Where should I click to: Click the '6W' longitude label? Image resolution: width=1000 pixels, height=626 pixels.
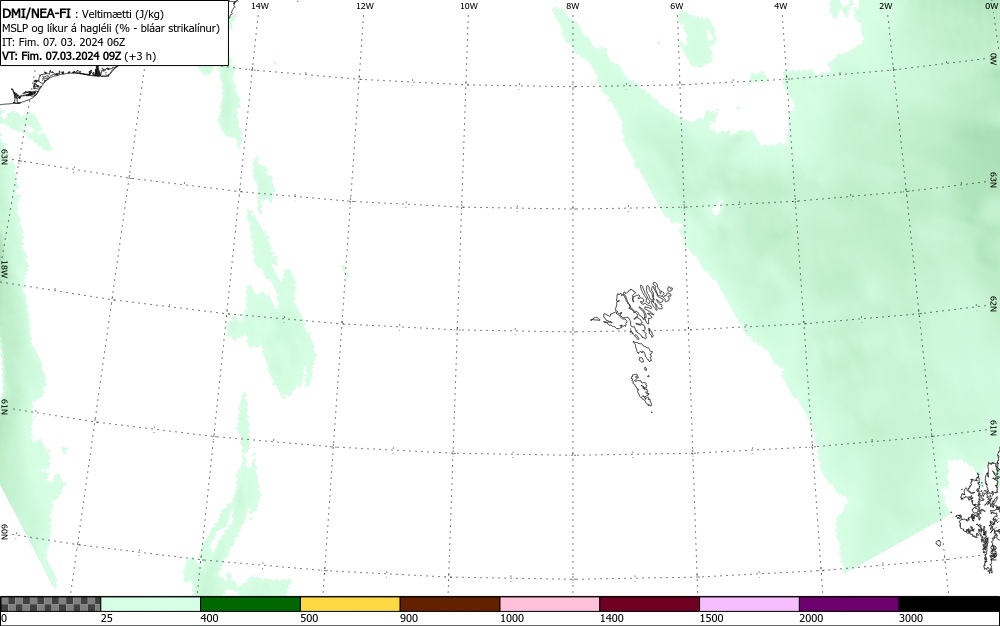(x=677, y=6)
